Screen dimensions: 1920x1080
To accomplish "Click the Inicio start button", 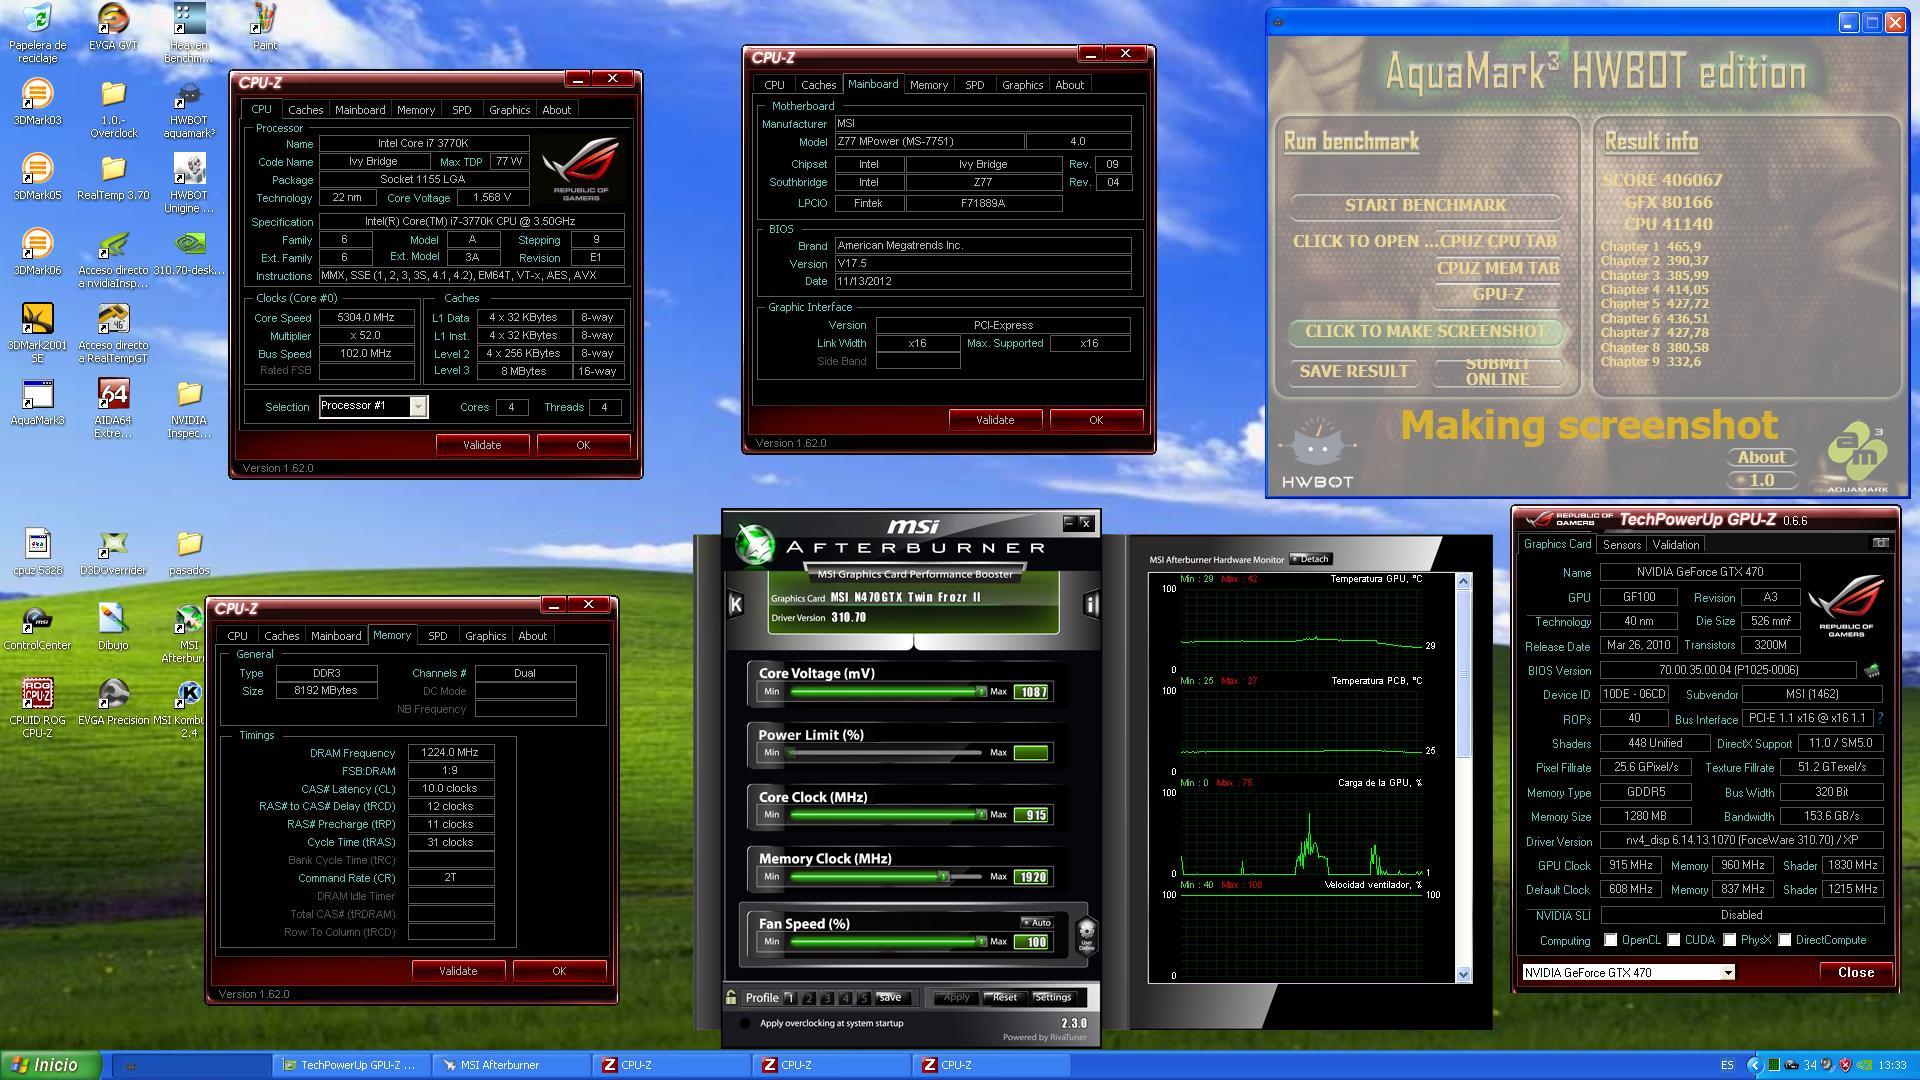I will [x=51, y=1065].
